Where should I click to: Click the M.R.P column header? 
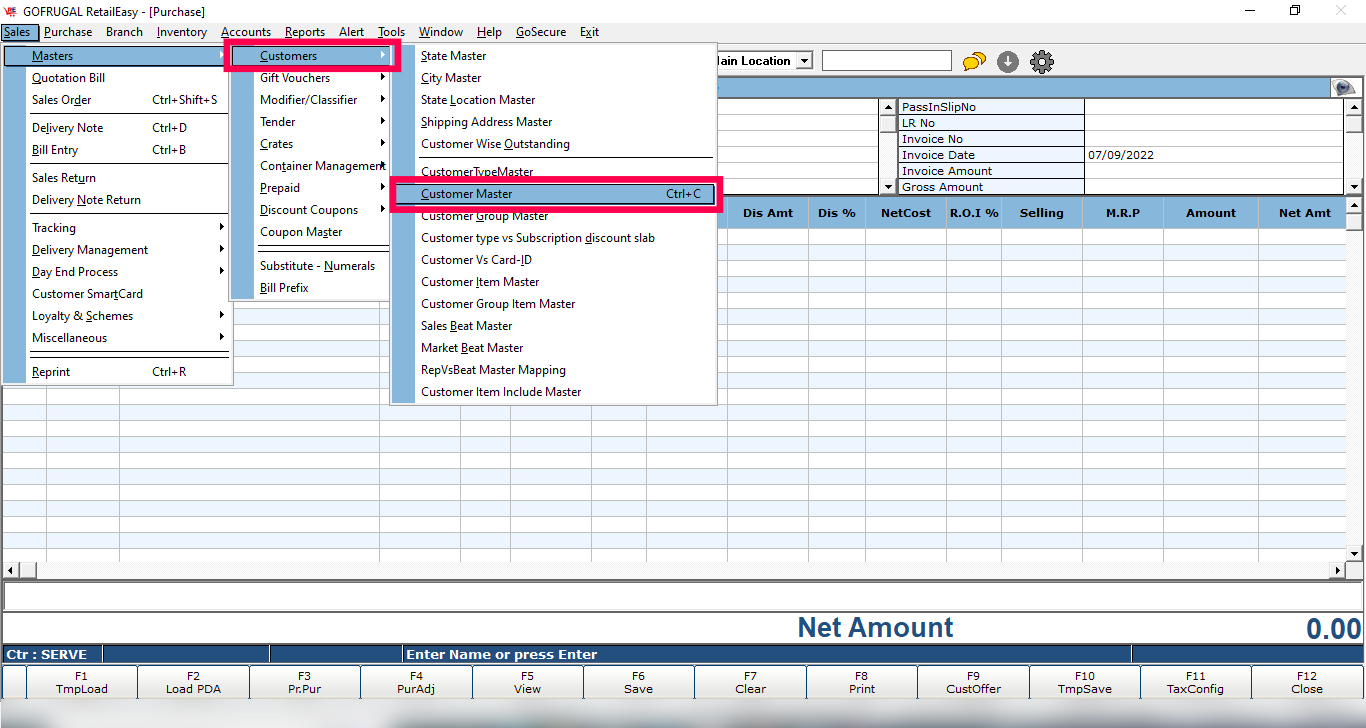(1123, 213)
